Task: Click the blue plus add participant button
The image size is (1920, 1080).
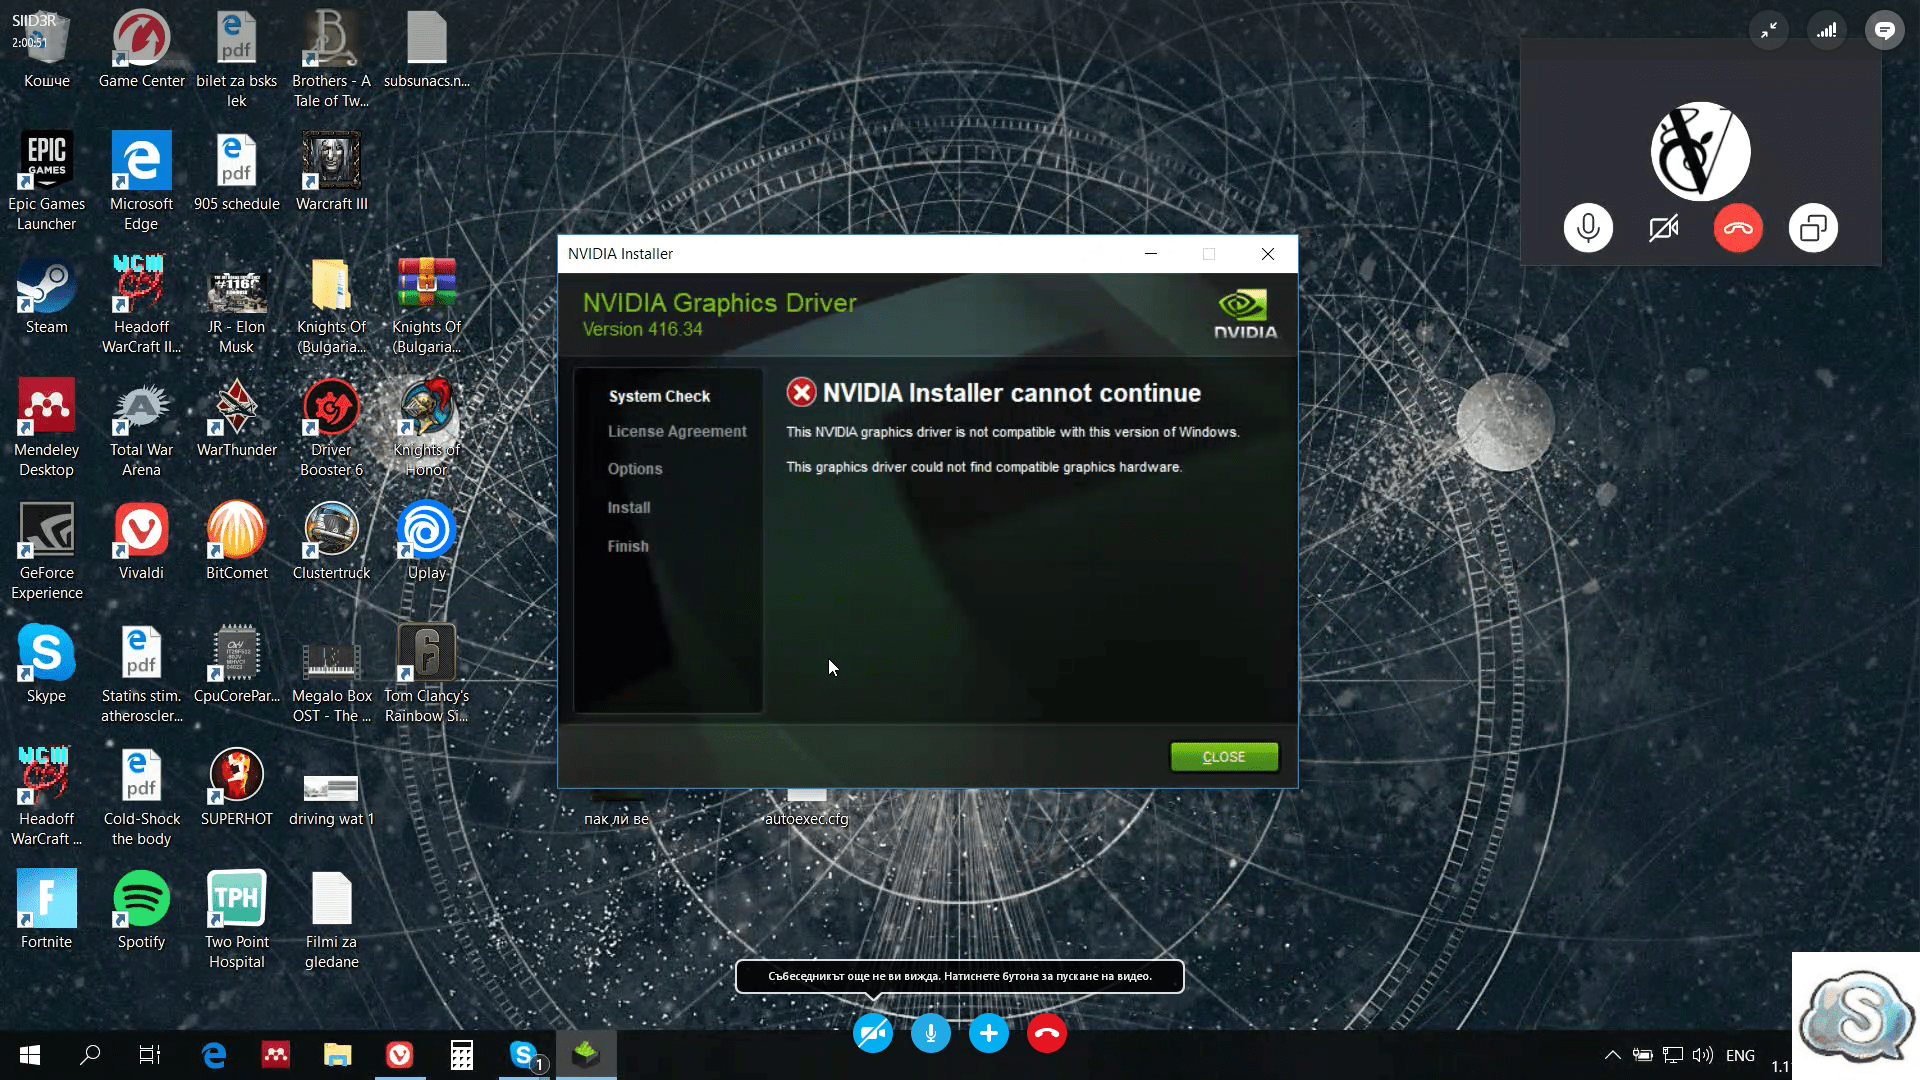Action: pyautogui.click(x=988, y=1033)
